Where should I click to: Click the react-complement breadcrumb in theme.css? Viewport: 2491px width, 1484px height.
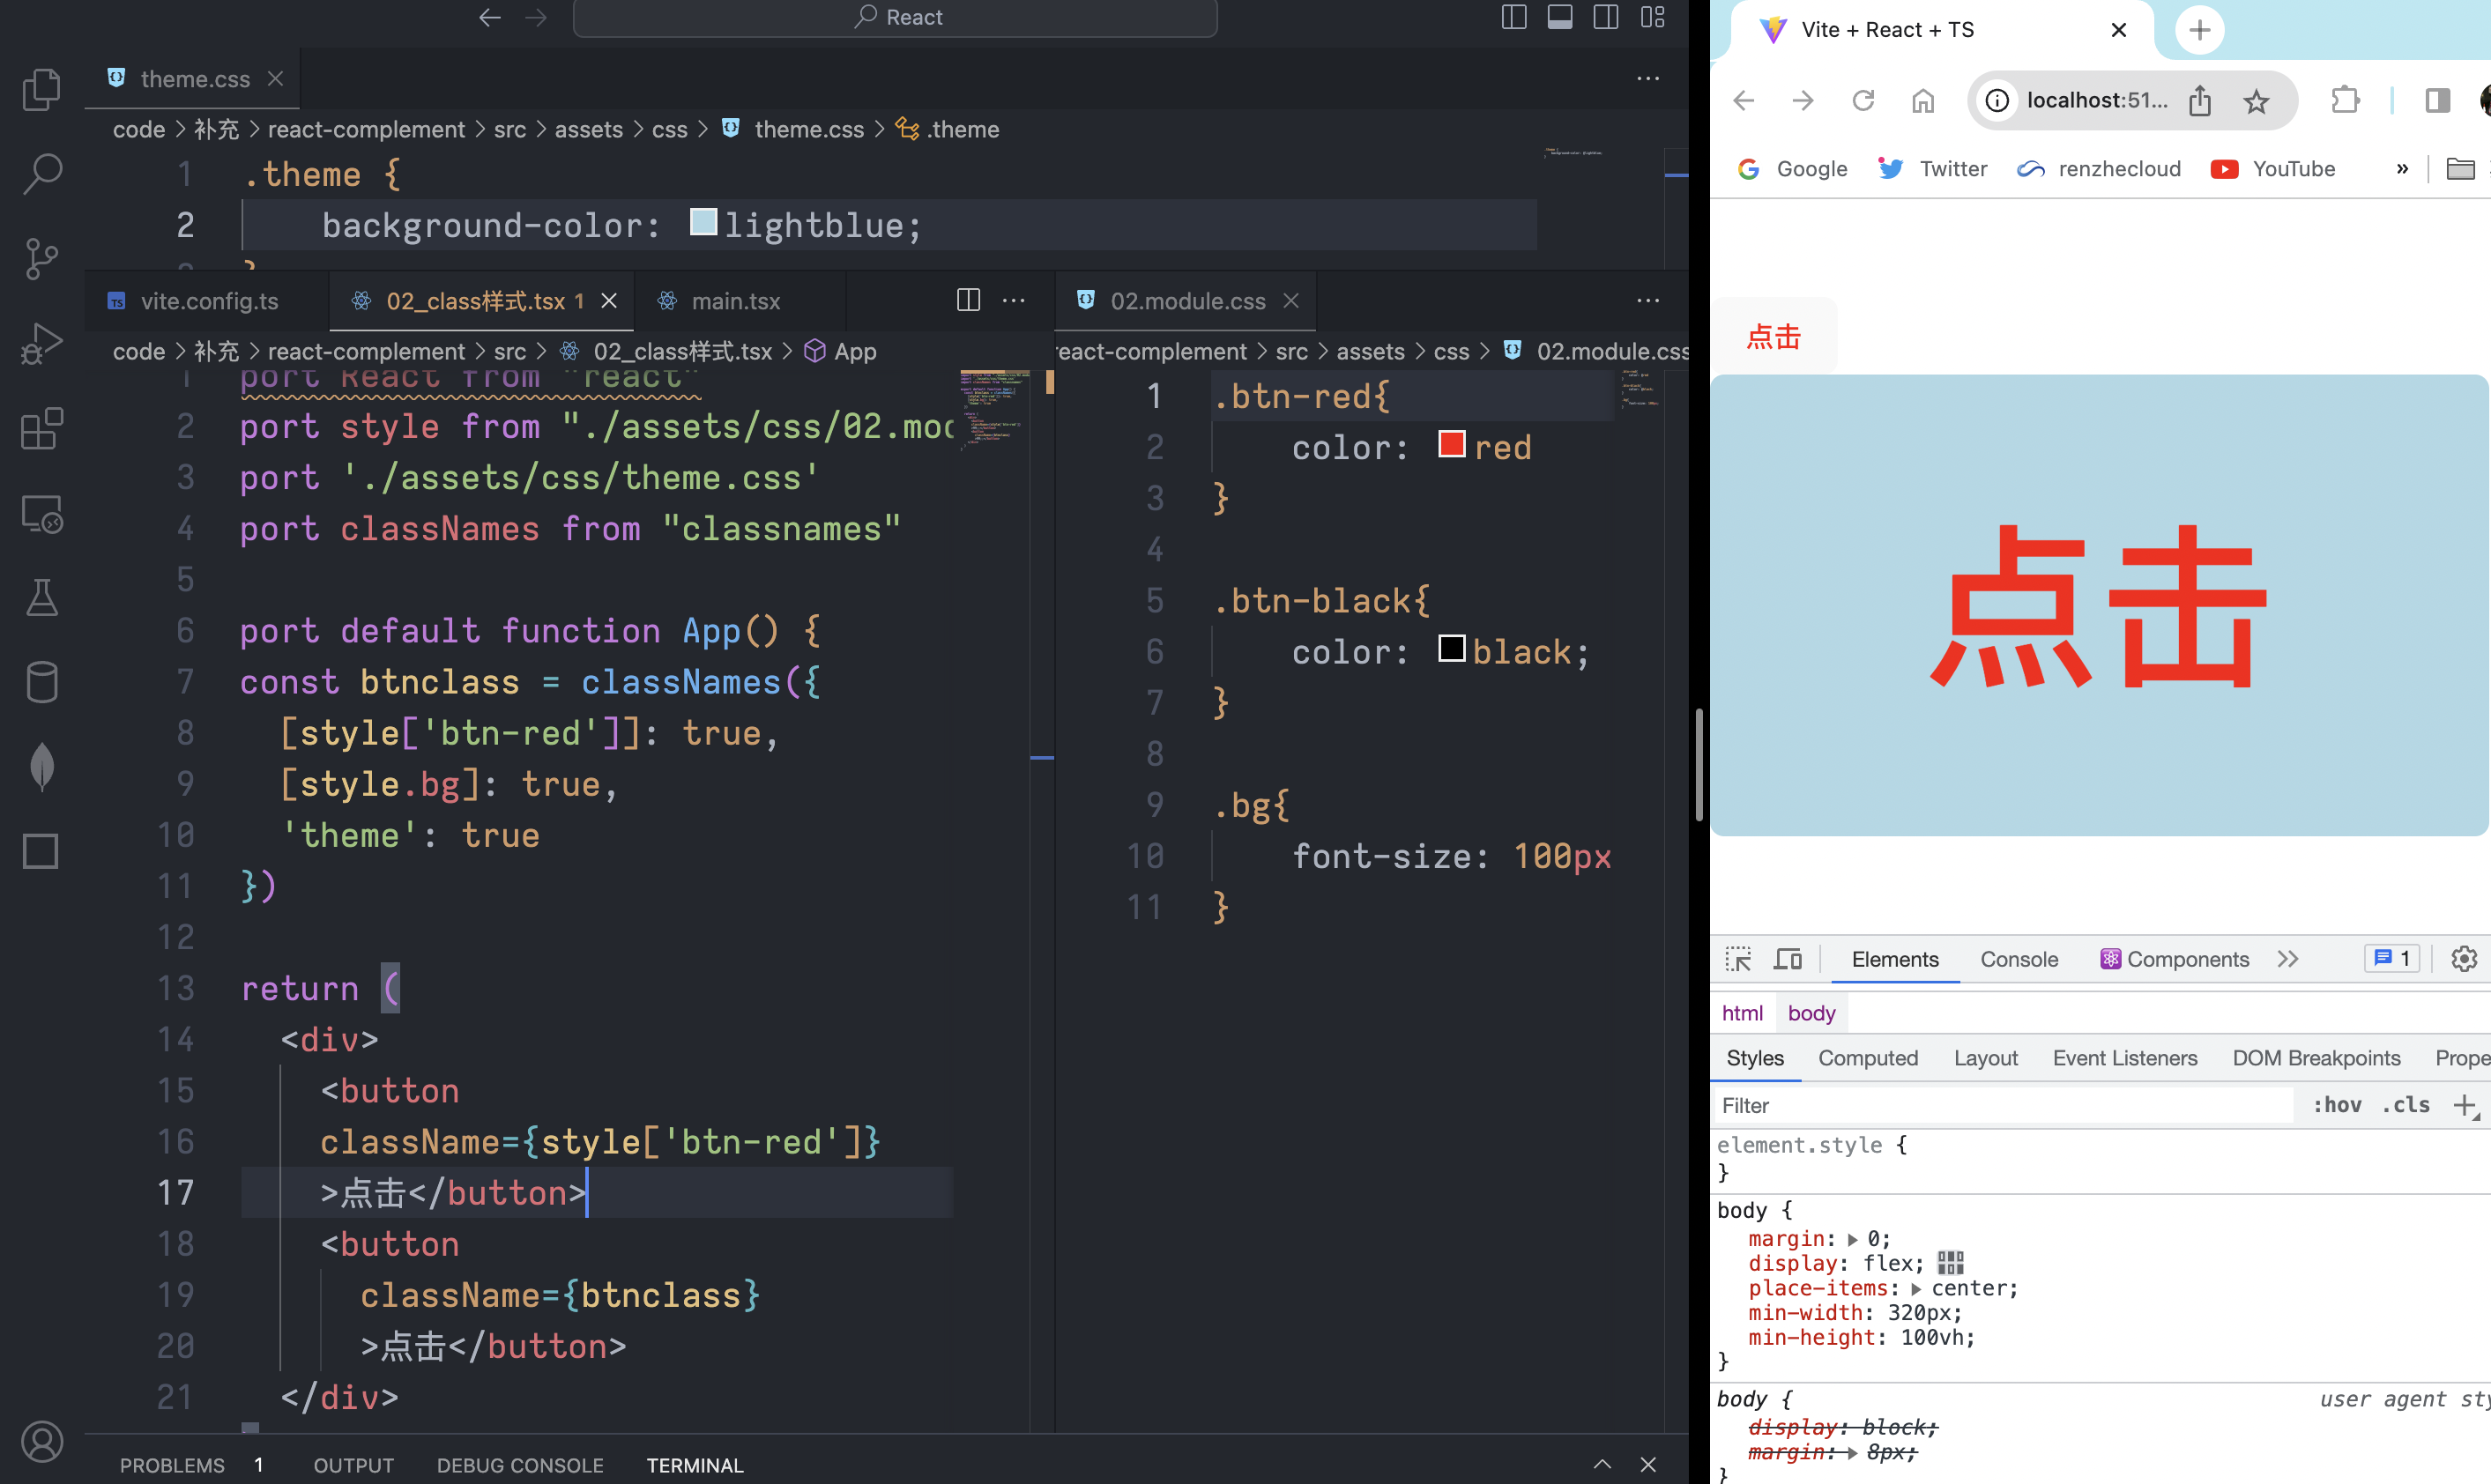point(366,129)
